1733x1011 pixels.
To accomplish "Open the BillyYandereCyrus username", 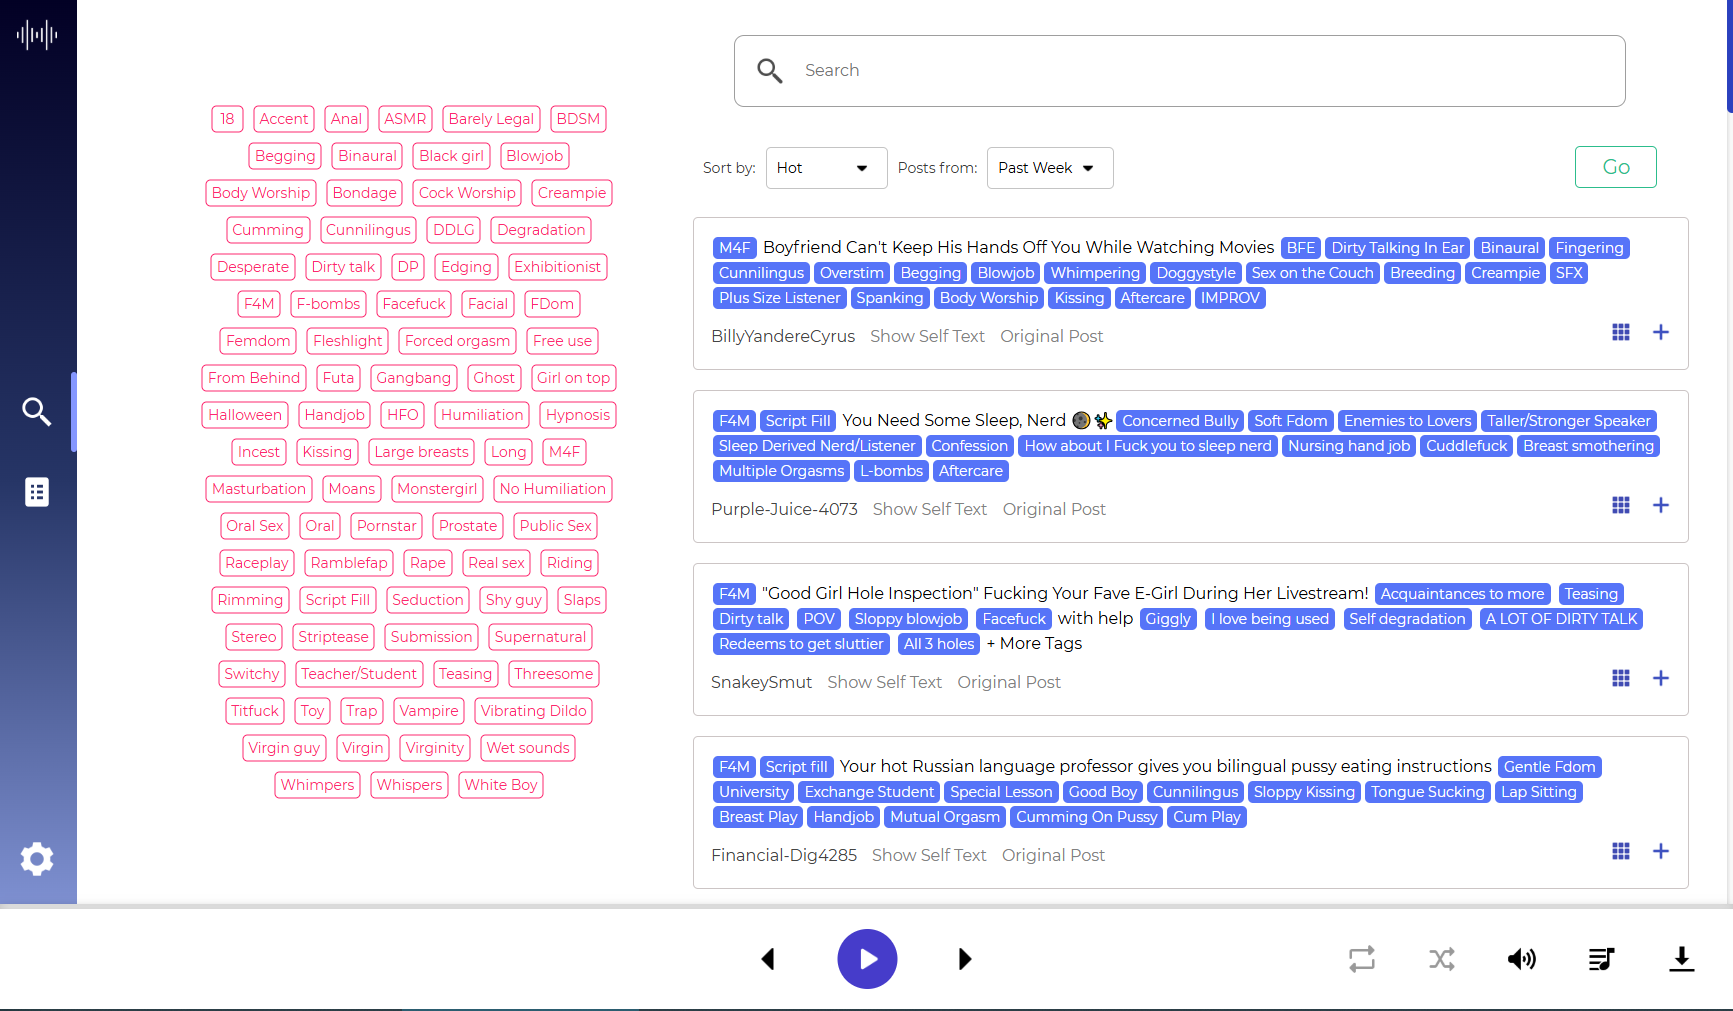I will [783, 336].
